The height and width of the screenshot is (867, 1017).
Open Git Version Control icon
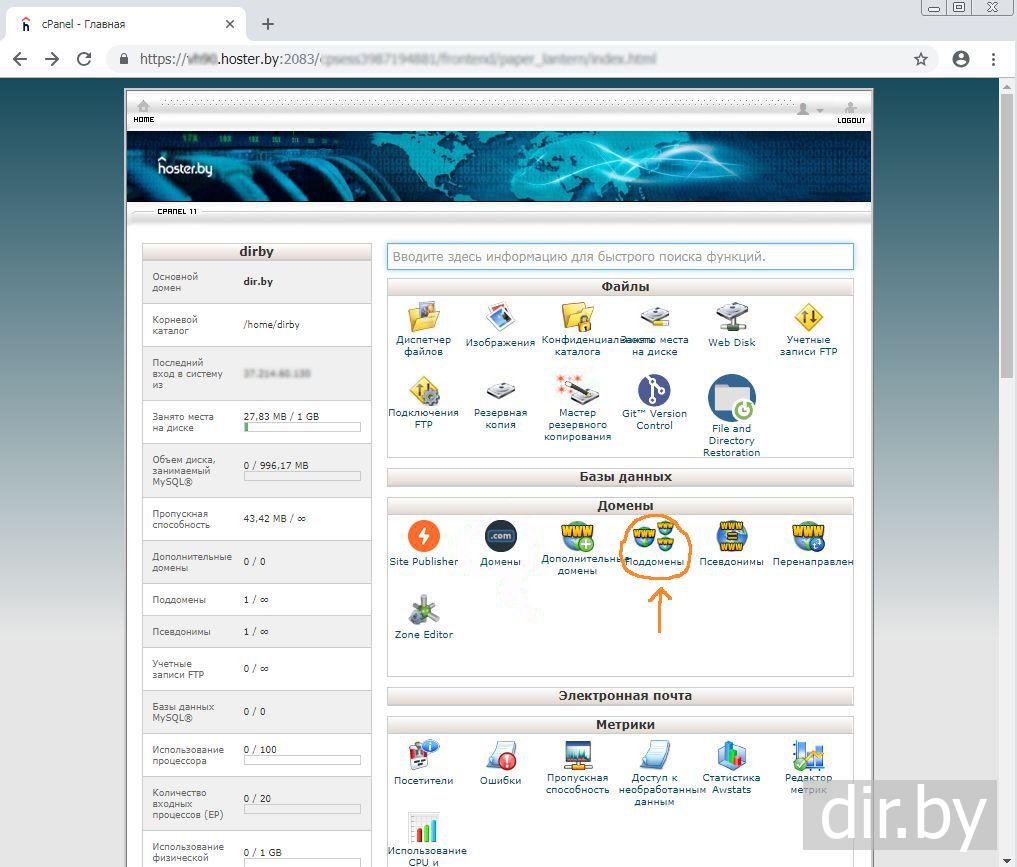654,390
